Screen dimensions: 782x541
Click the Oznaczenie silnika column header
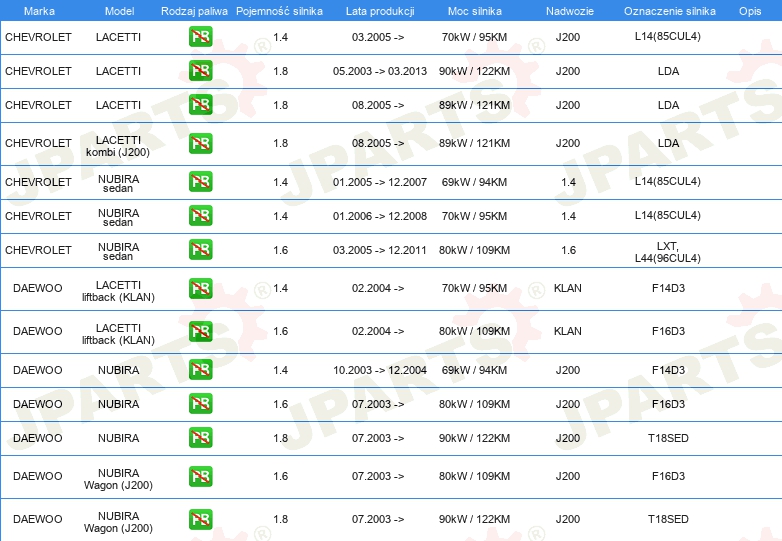tap(669, 11)
